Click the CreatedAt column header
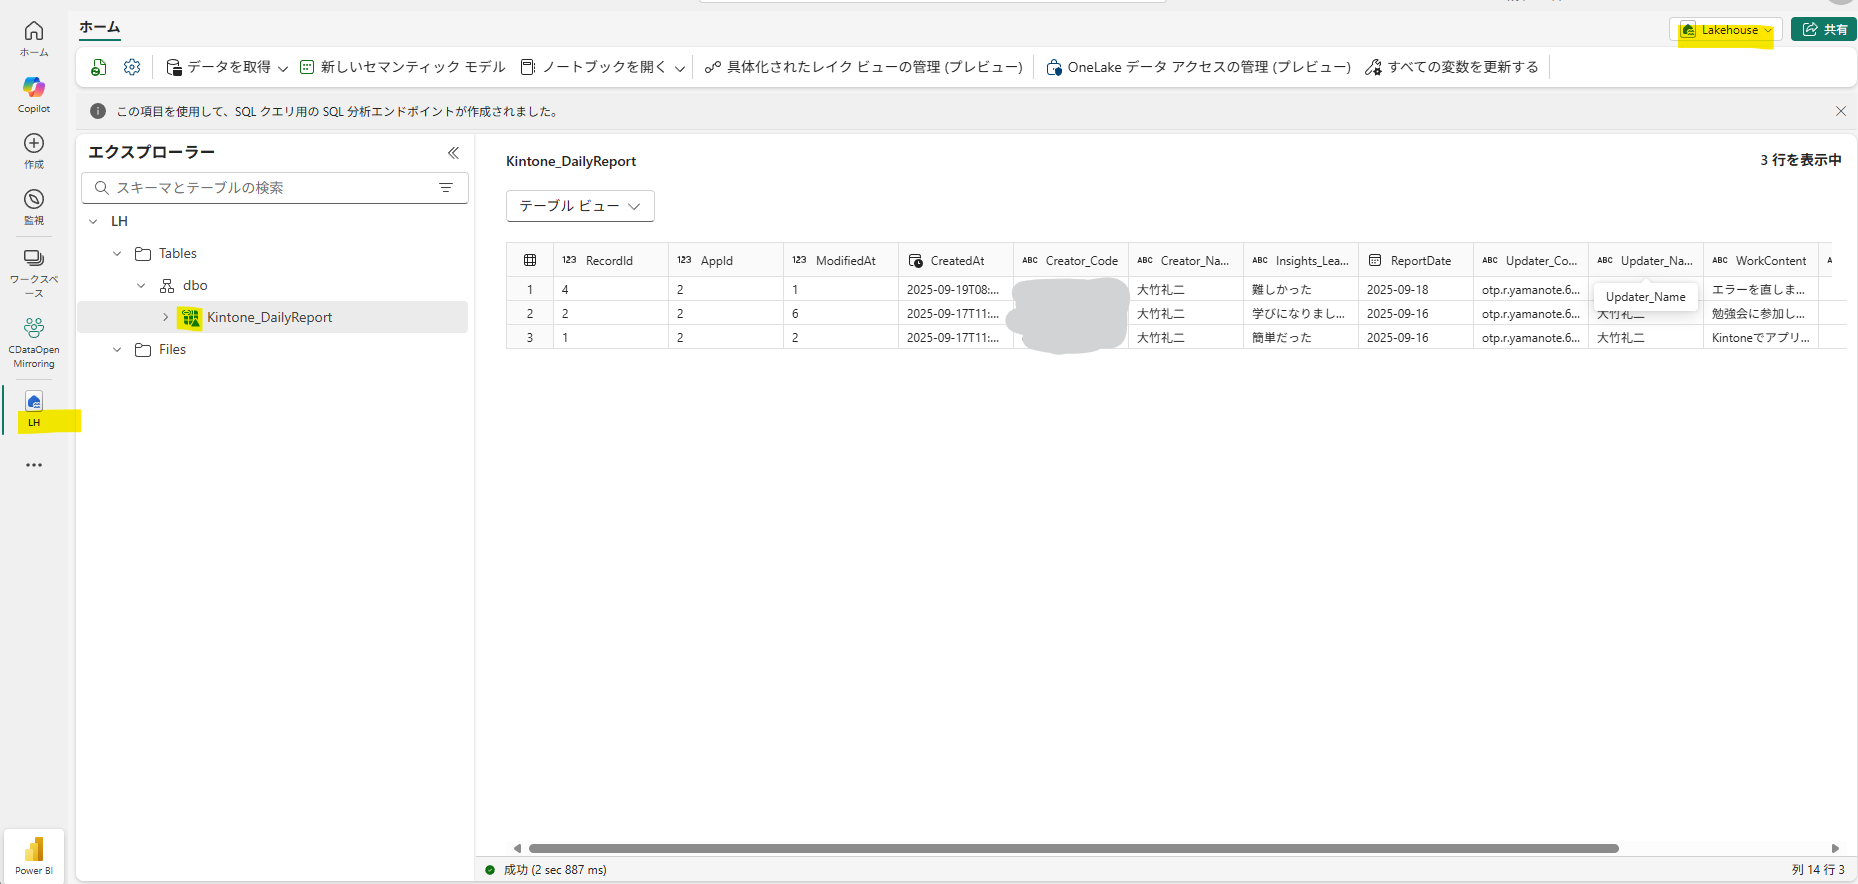The width and height of the screenshot is (1858, 884). (955, 260)
